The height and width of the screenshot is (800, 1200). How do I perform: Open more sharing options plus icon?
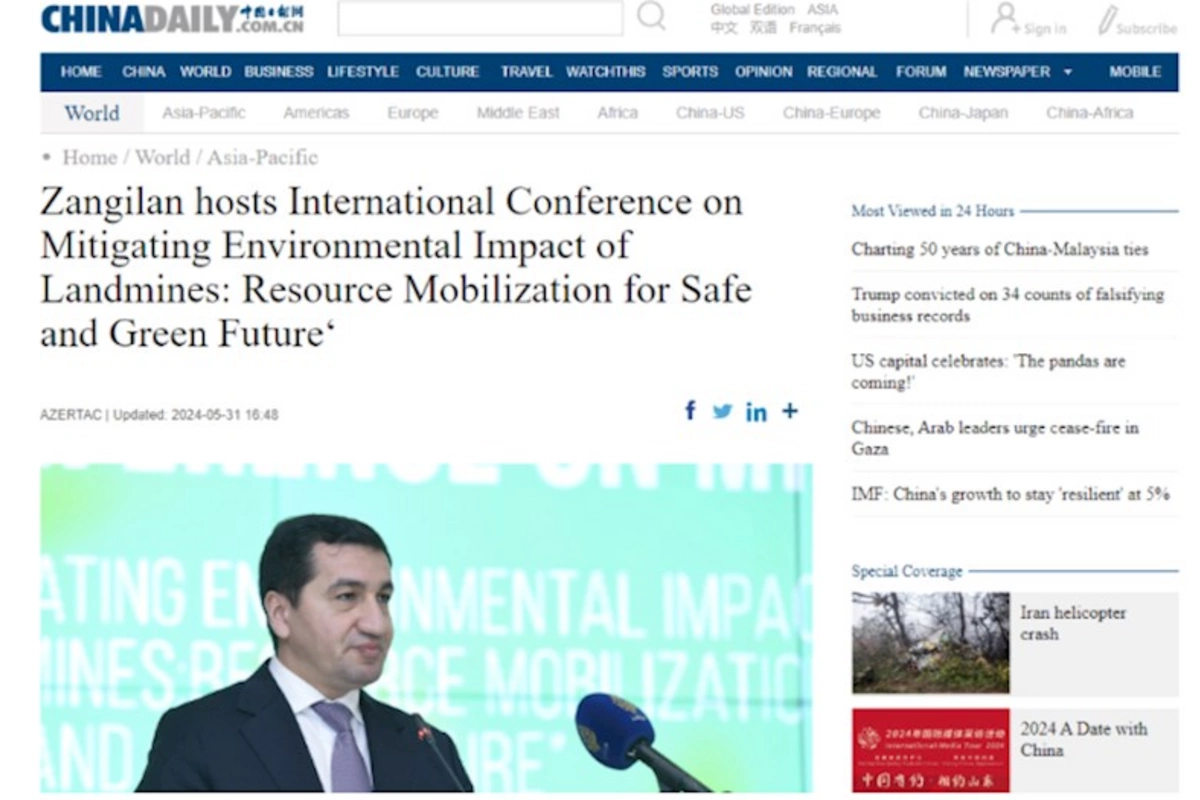(790, 411)
